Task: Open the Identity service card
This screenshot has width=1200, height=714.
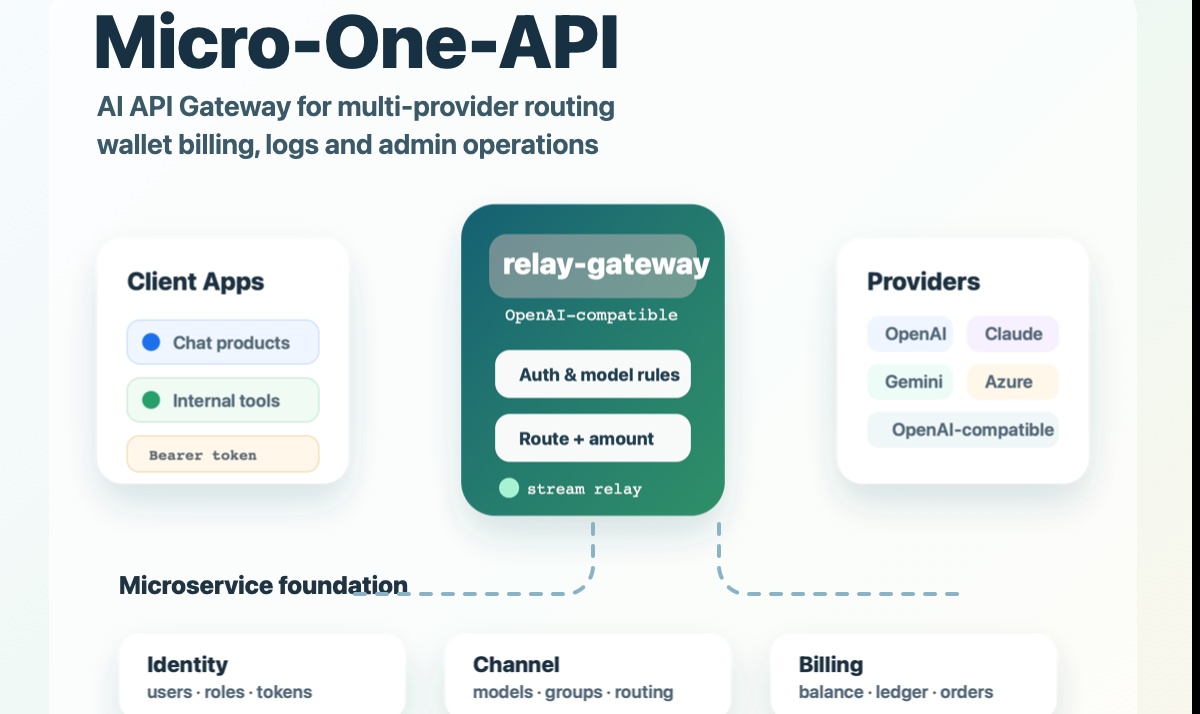Action: point(262,674)
